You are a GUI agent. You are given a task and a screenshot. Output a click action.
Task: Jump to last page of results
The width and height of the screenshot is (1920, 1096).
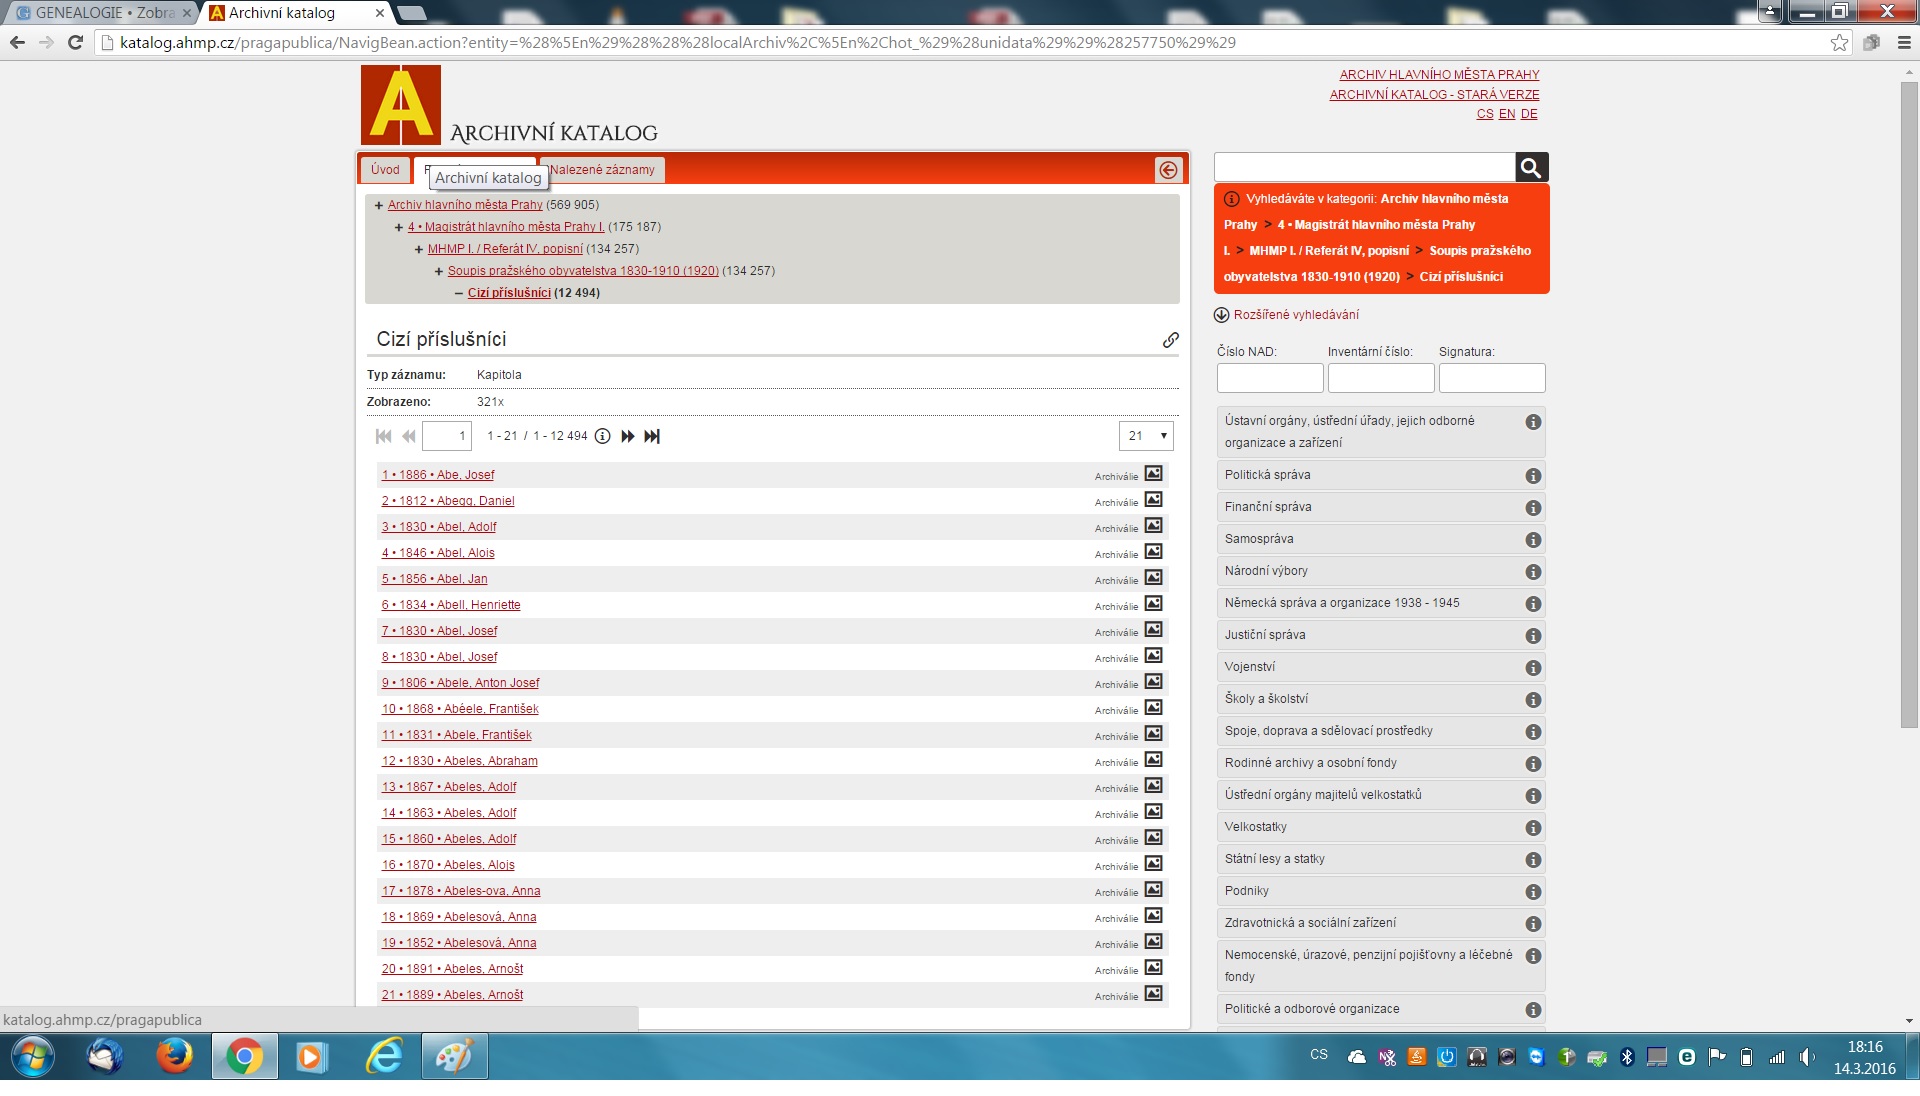coord(652,436)
